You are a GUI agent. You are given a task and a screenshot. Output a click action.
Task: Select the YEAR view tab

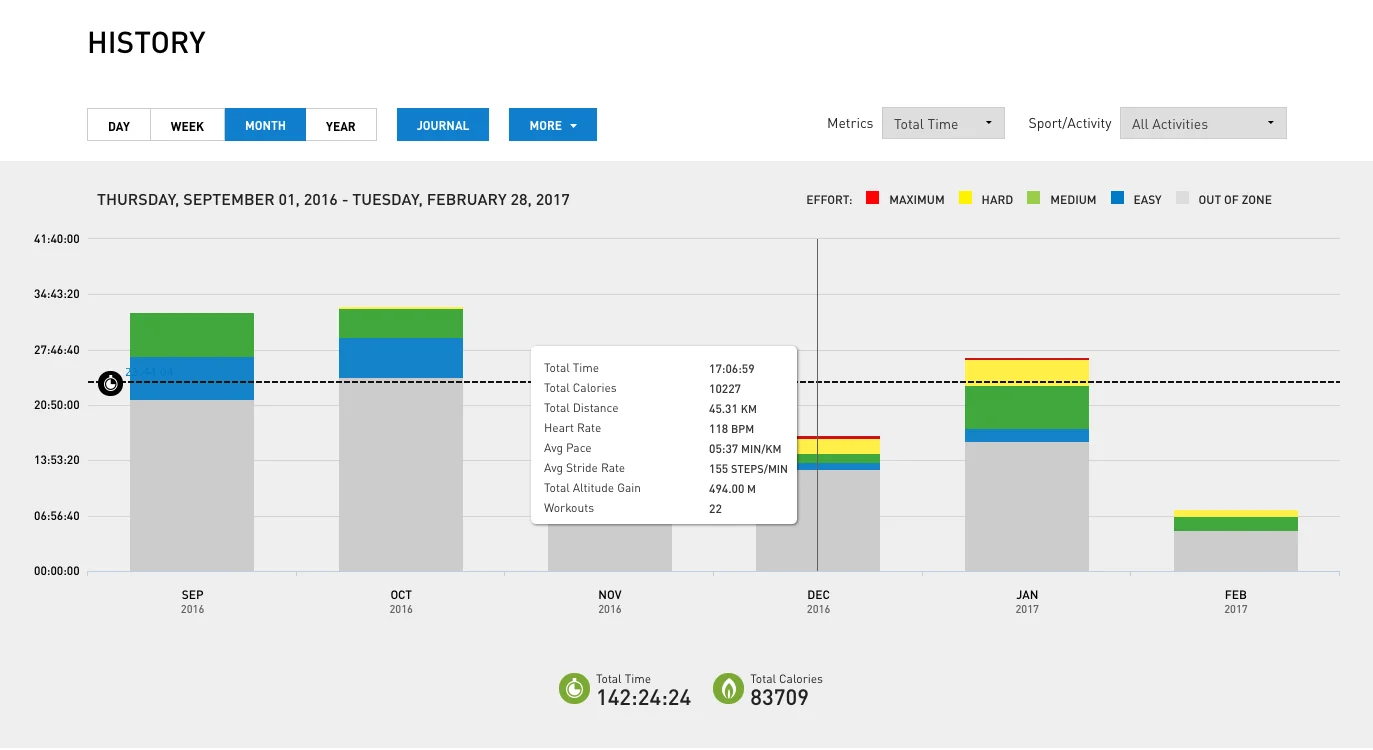pyautogui.click(x=340, y=125)
